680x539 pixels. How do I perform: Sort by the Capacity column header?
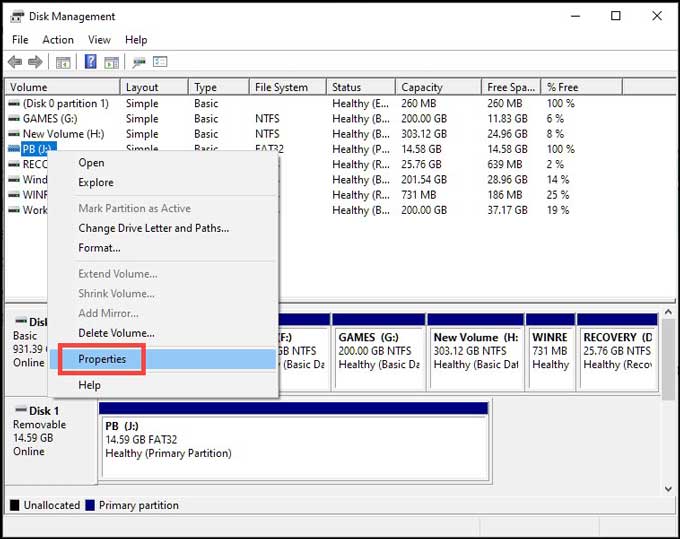[438, 87]
